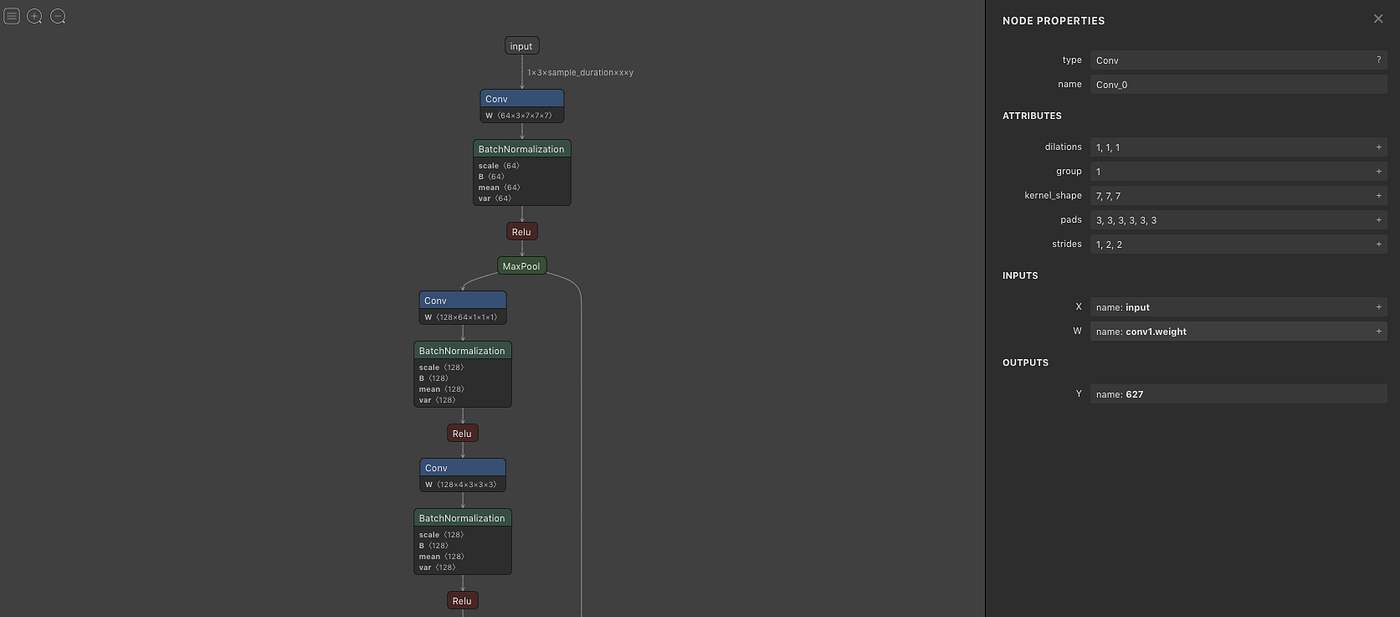The width and height of the screenshot is (1400, 617).
Task: Expand the kernel_shape attribute value
Action: (x=1378, y=194)
